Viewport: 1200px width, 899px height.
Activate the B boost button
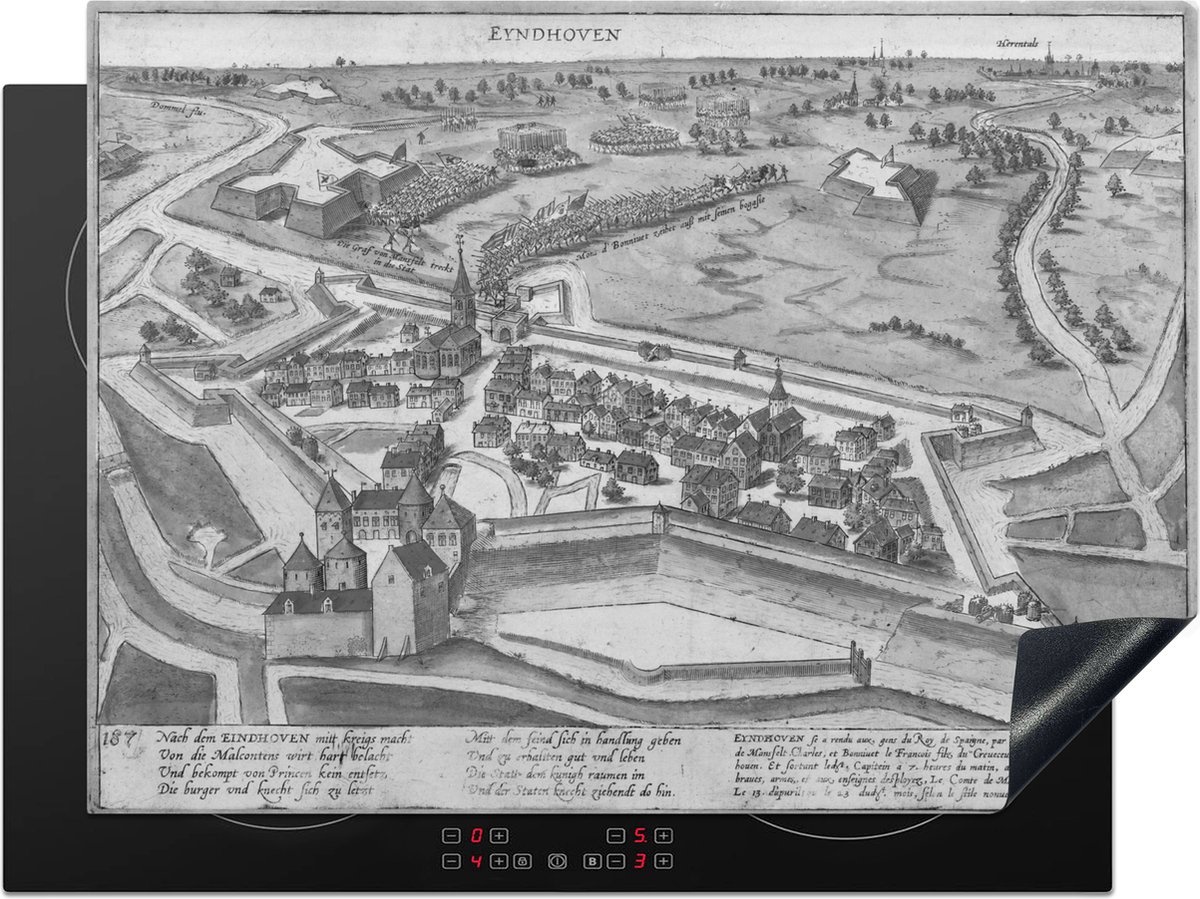click(x=592, y=861)
